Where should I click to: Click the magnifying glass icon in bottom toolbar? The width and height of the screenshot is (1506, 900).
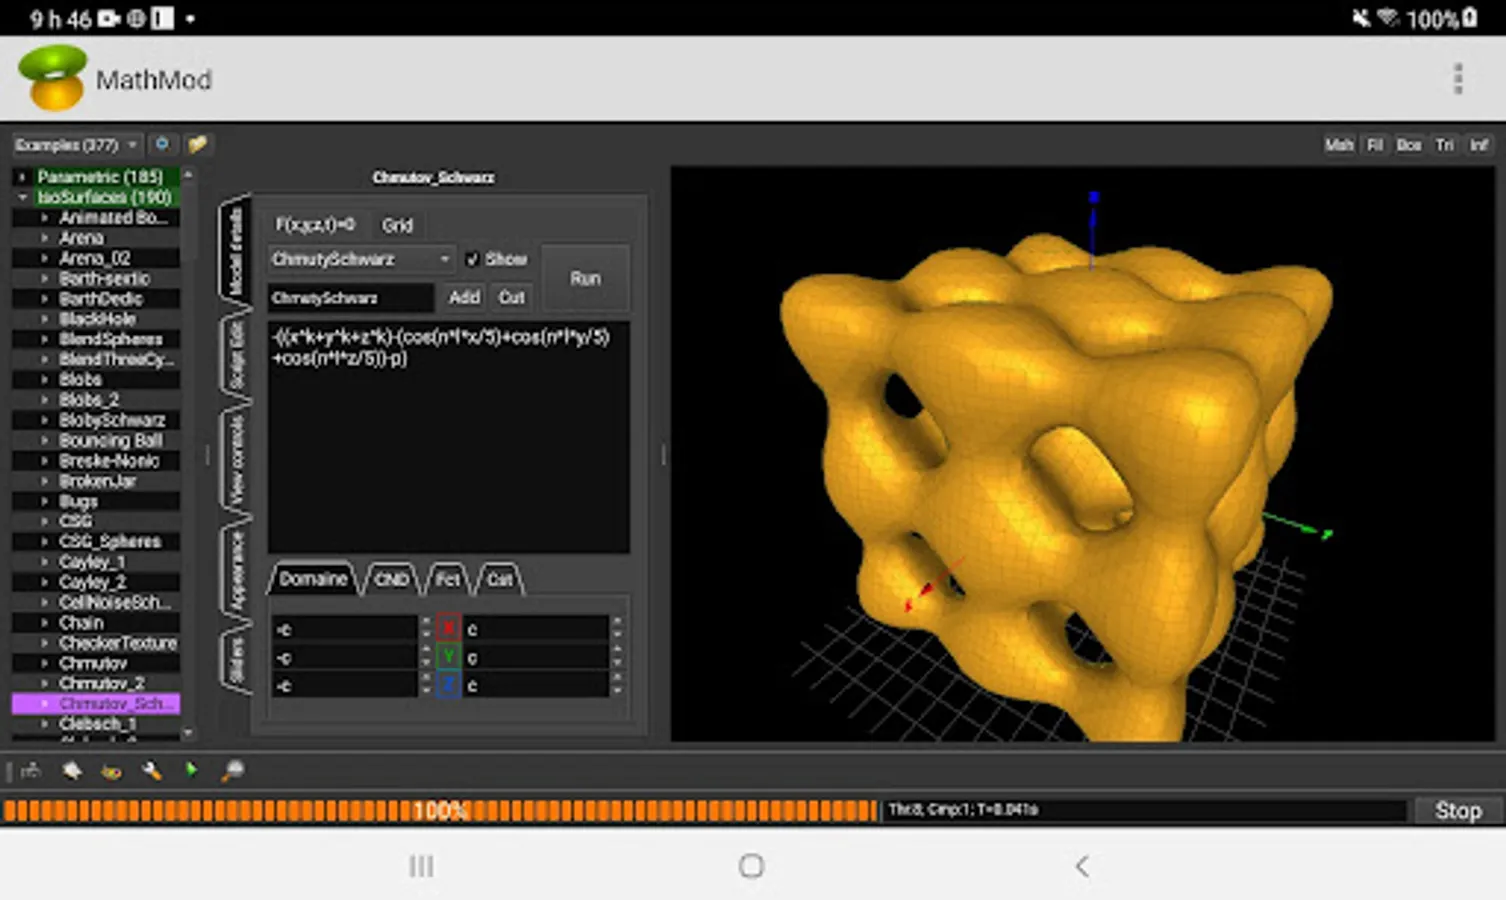[232, 771]
